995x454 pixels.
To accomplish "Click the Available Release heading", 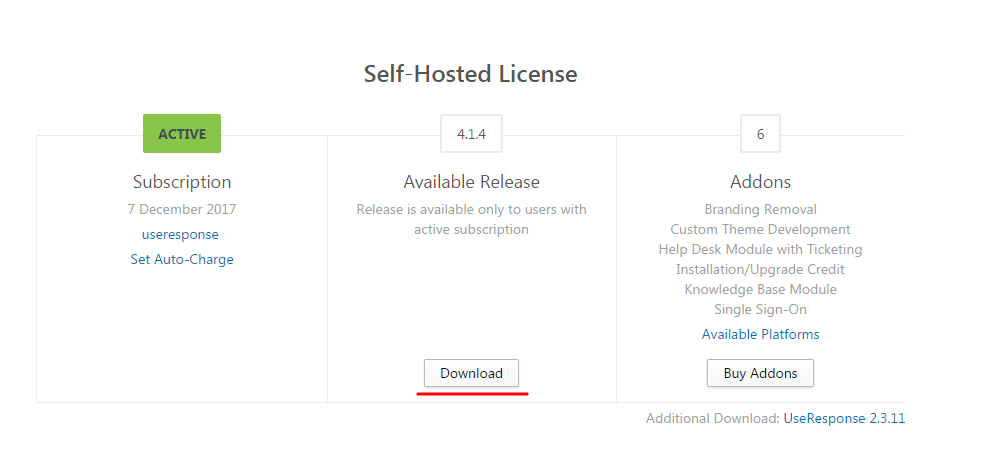I will (471, 182).
